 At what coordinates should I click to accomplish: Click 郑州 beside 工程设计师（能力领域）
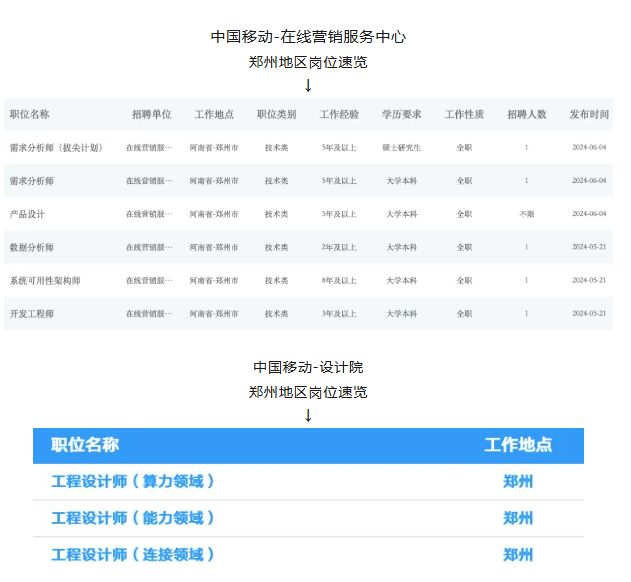point(518,518)
